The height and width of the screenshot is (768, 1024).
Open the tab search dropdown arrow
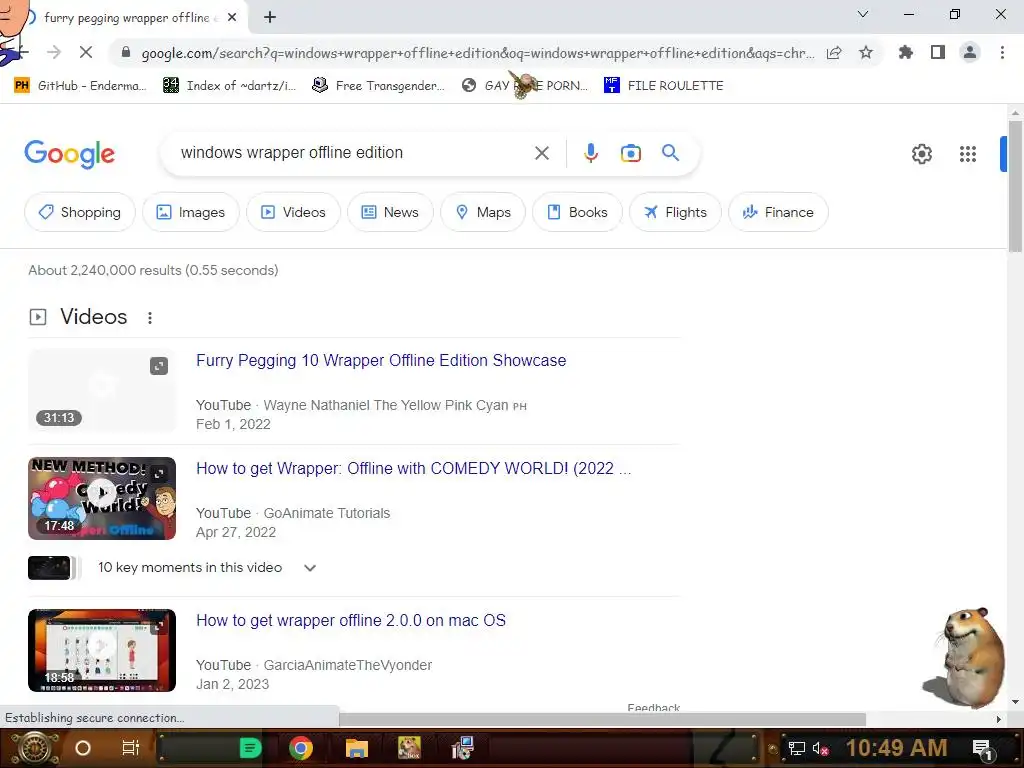tap(863, 14)
